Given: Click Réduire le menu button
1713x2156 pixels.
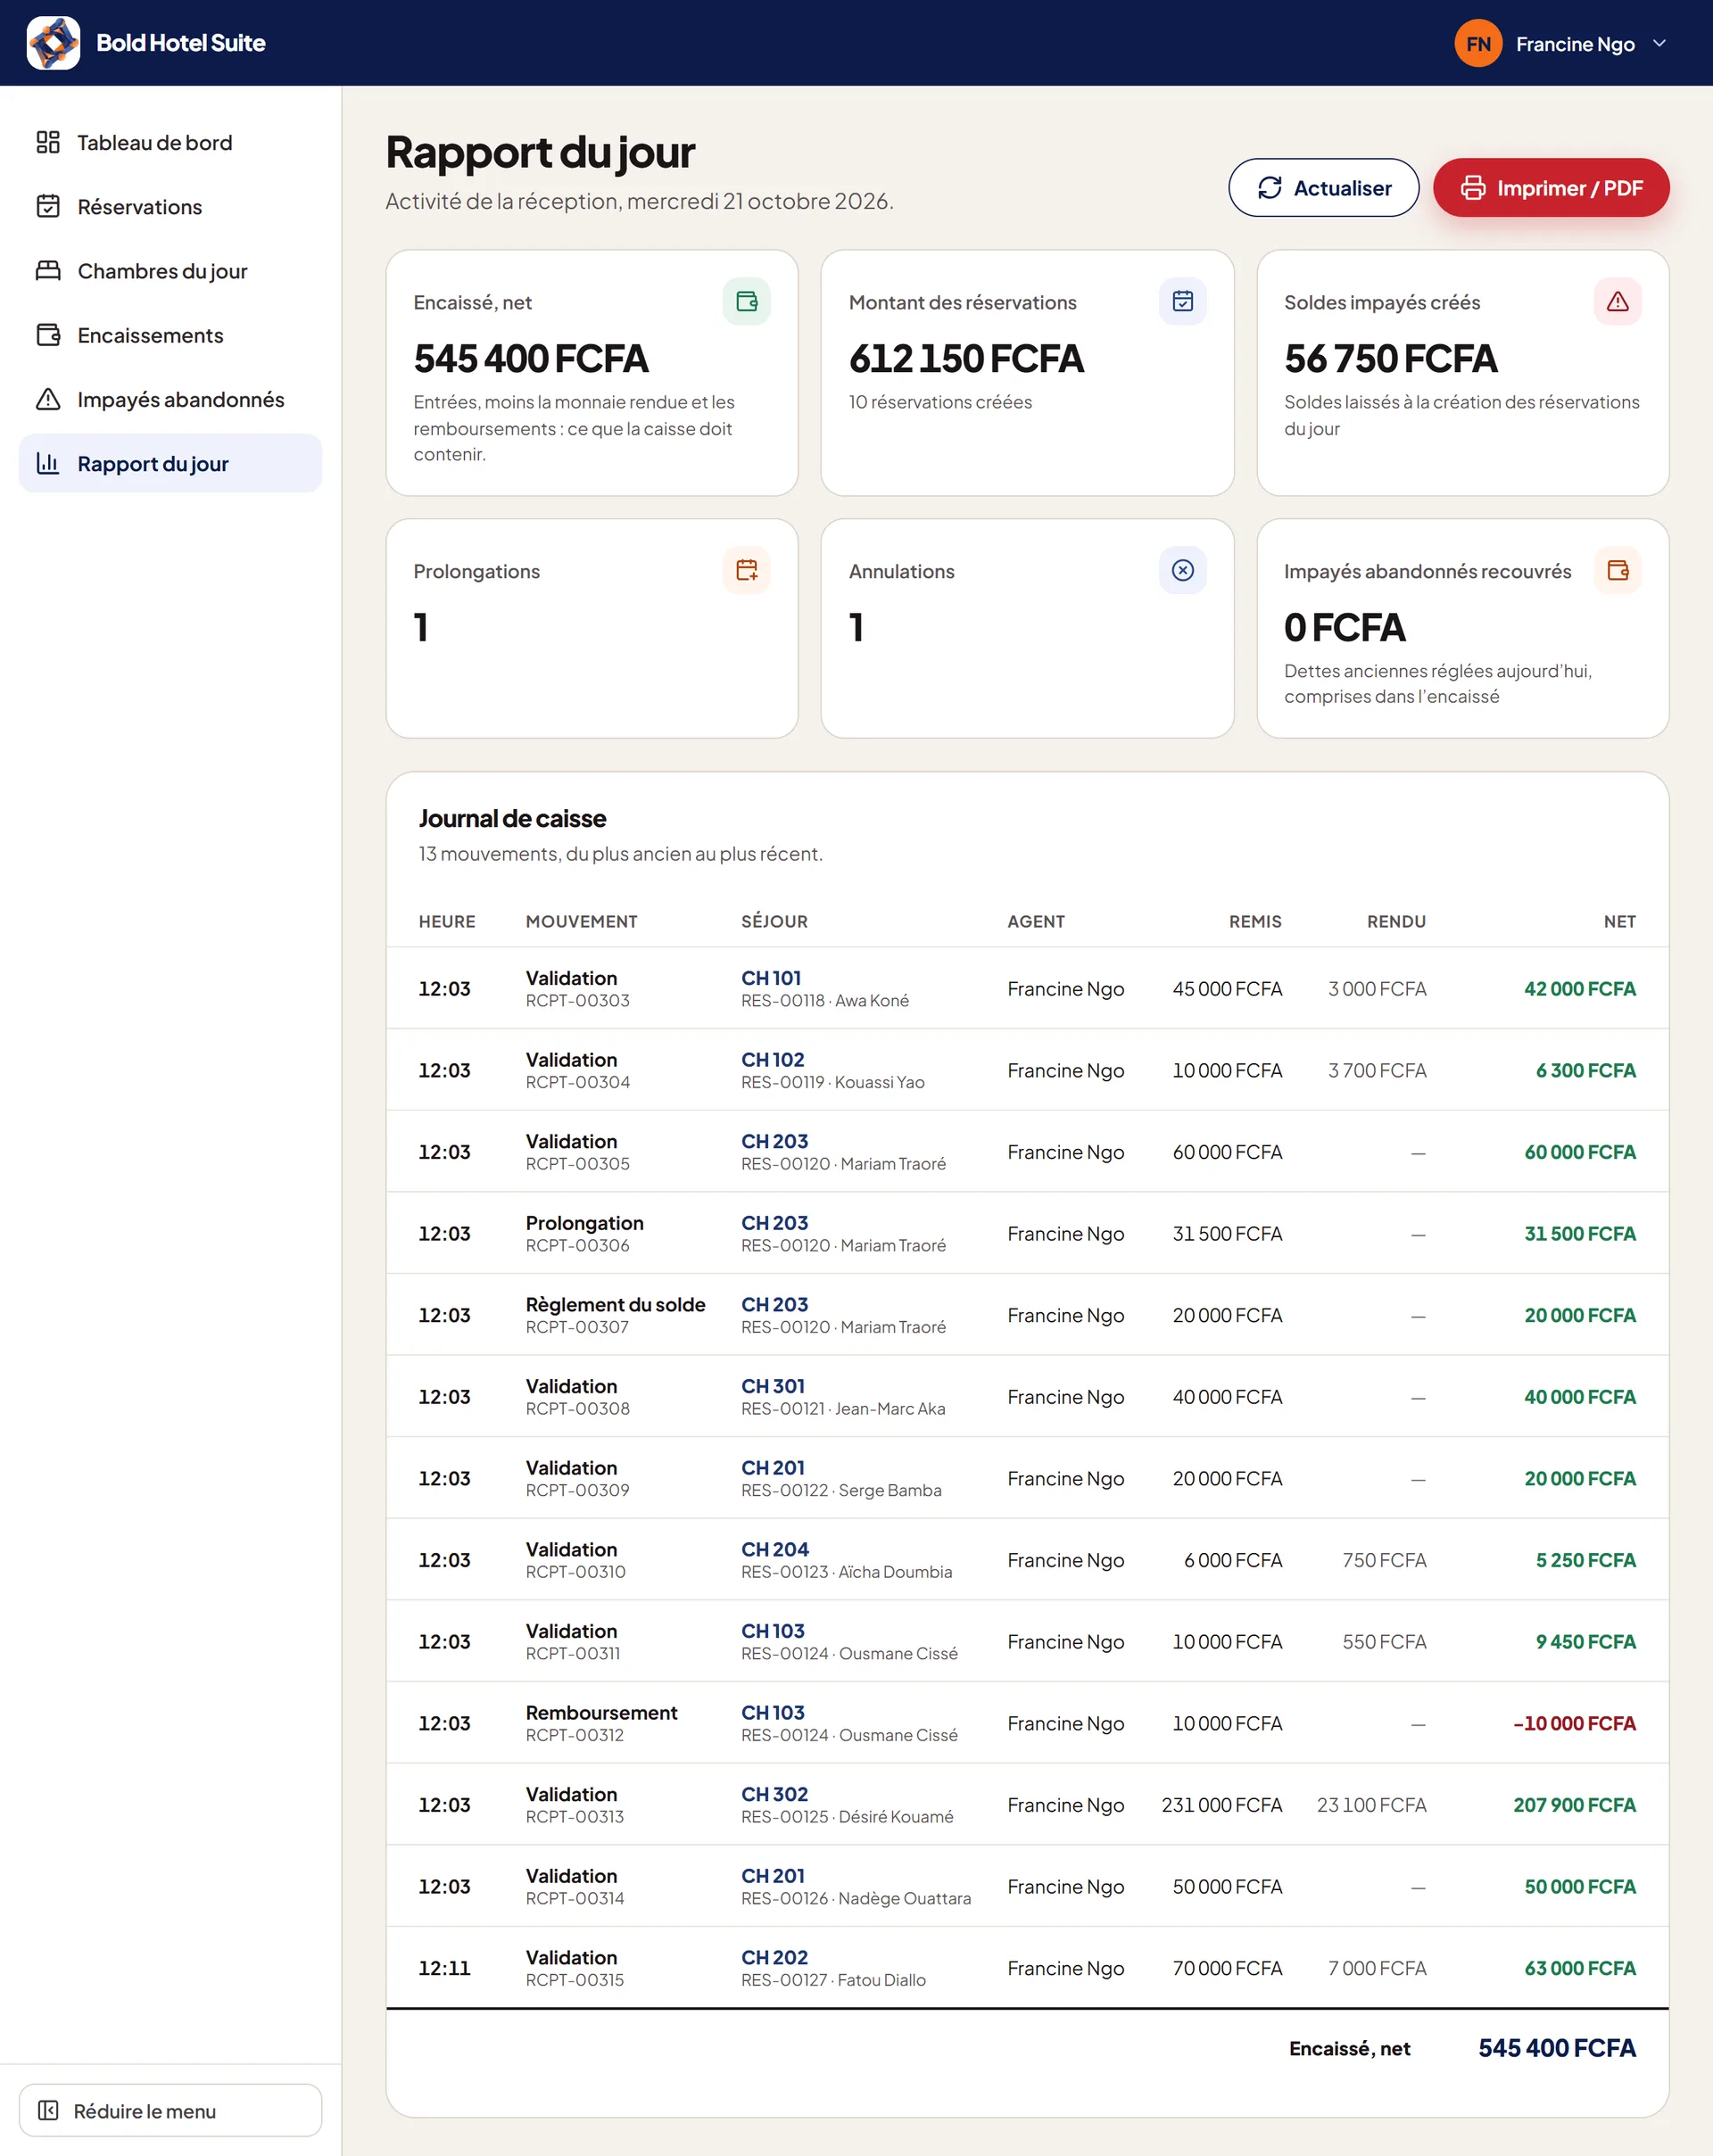Looking at the screenshot, I should click(170, 2111).
